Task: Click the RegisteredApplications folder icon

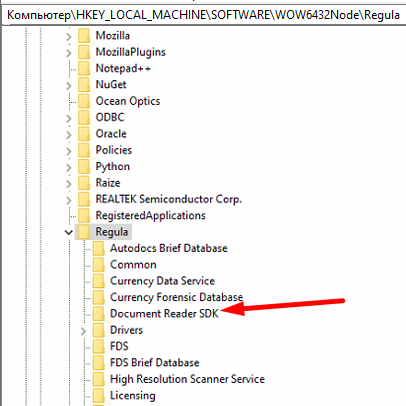Action: pyautogui.click(x=84, y=215)
